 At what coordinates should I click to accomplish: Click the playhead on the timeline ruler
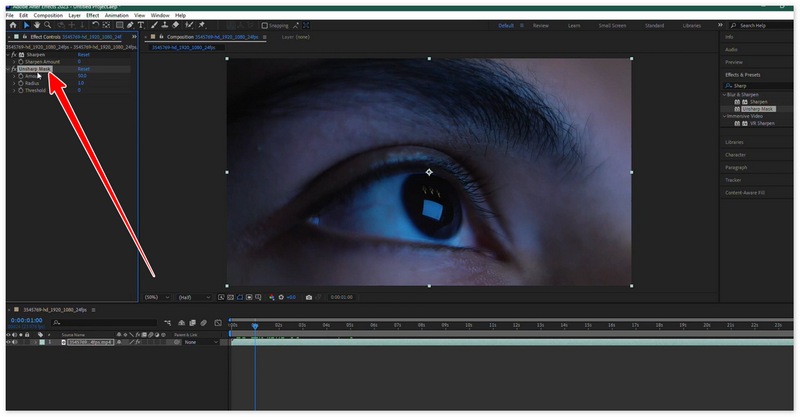[255, 325]
